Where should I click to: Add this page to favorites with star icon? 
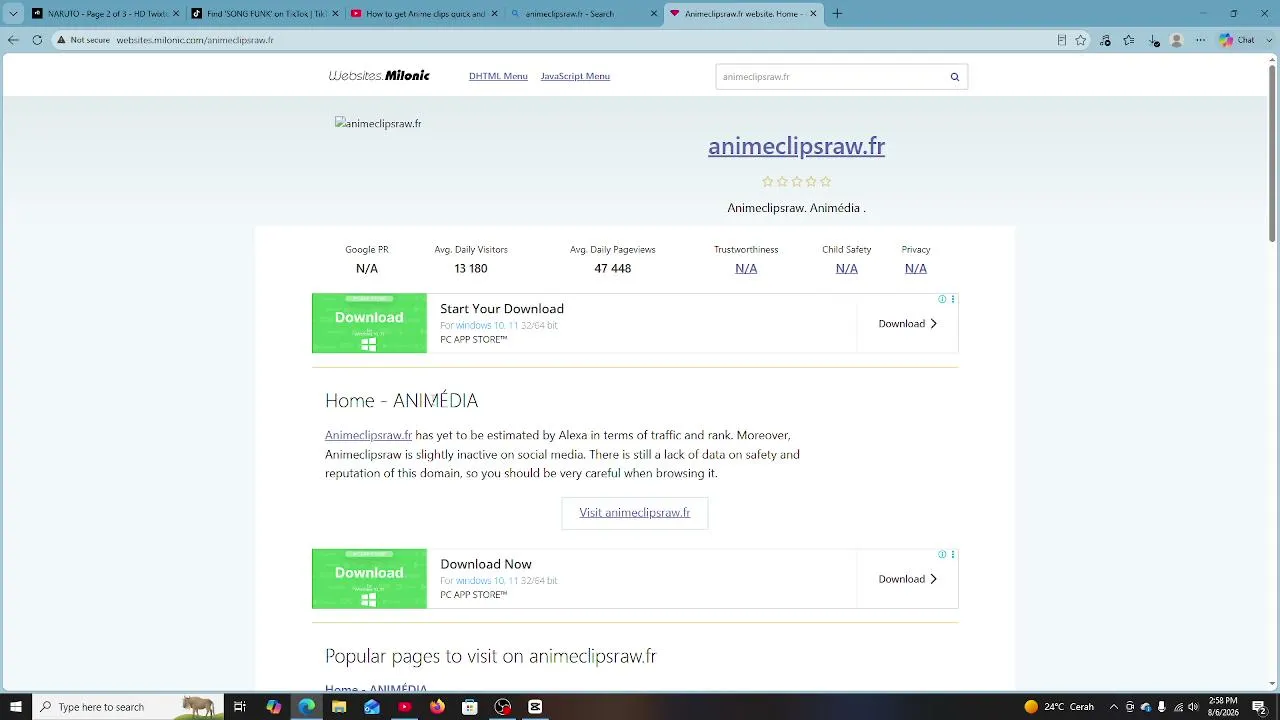pyautogui.click(x=1081, y=40)
